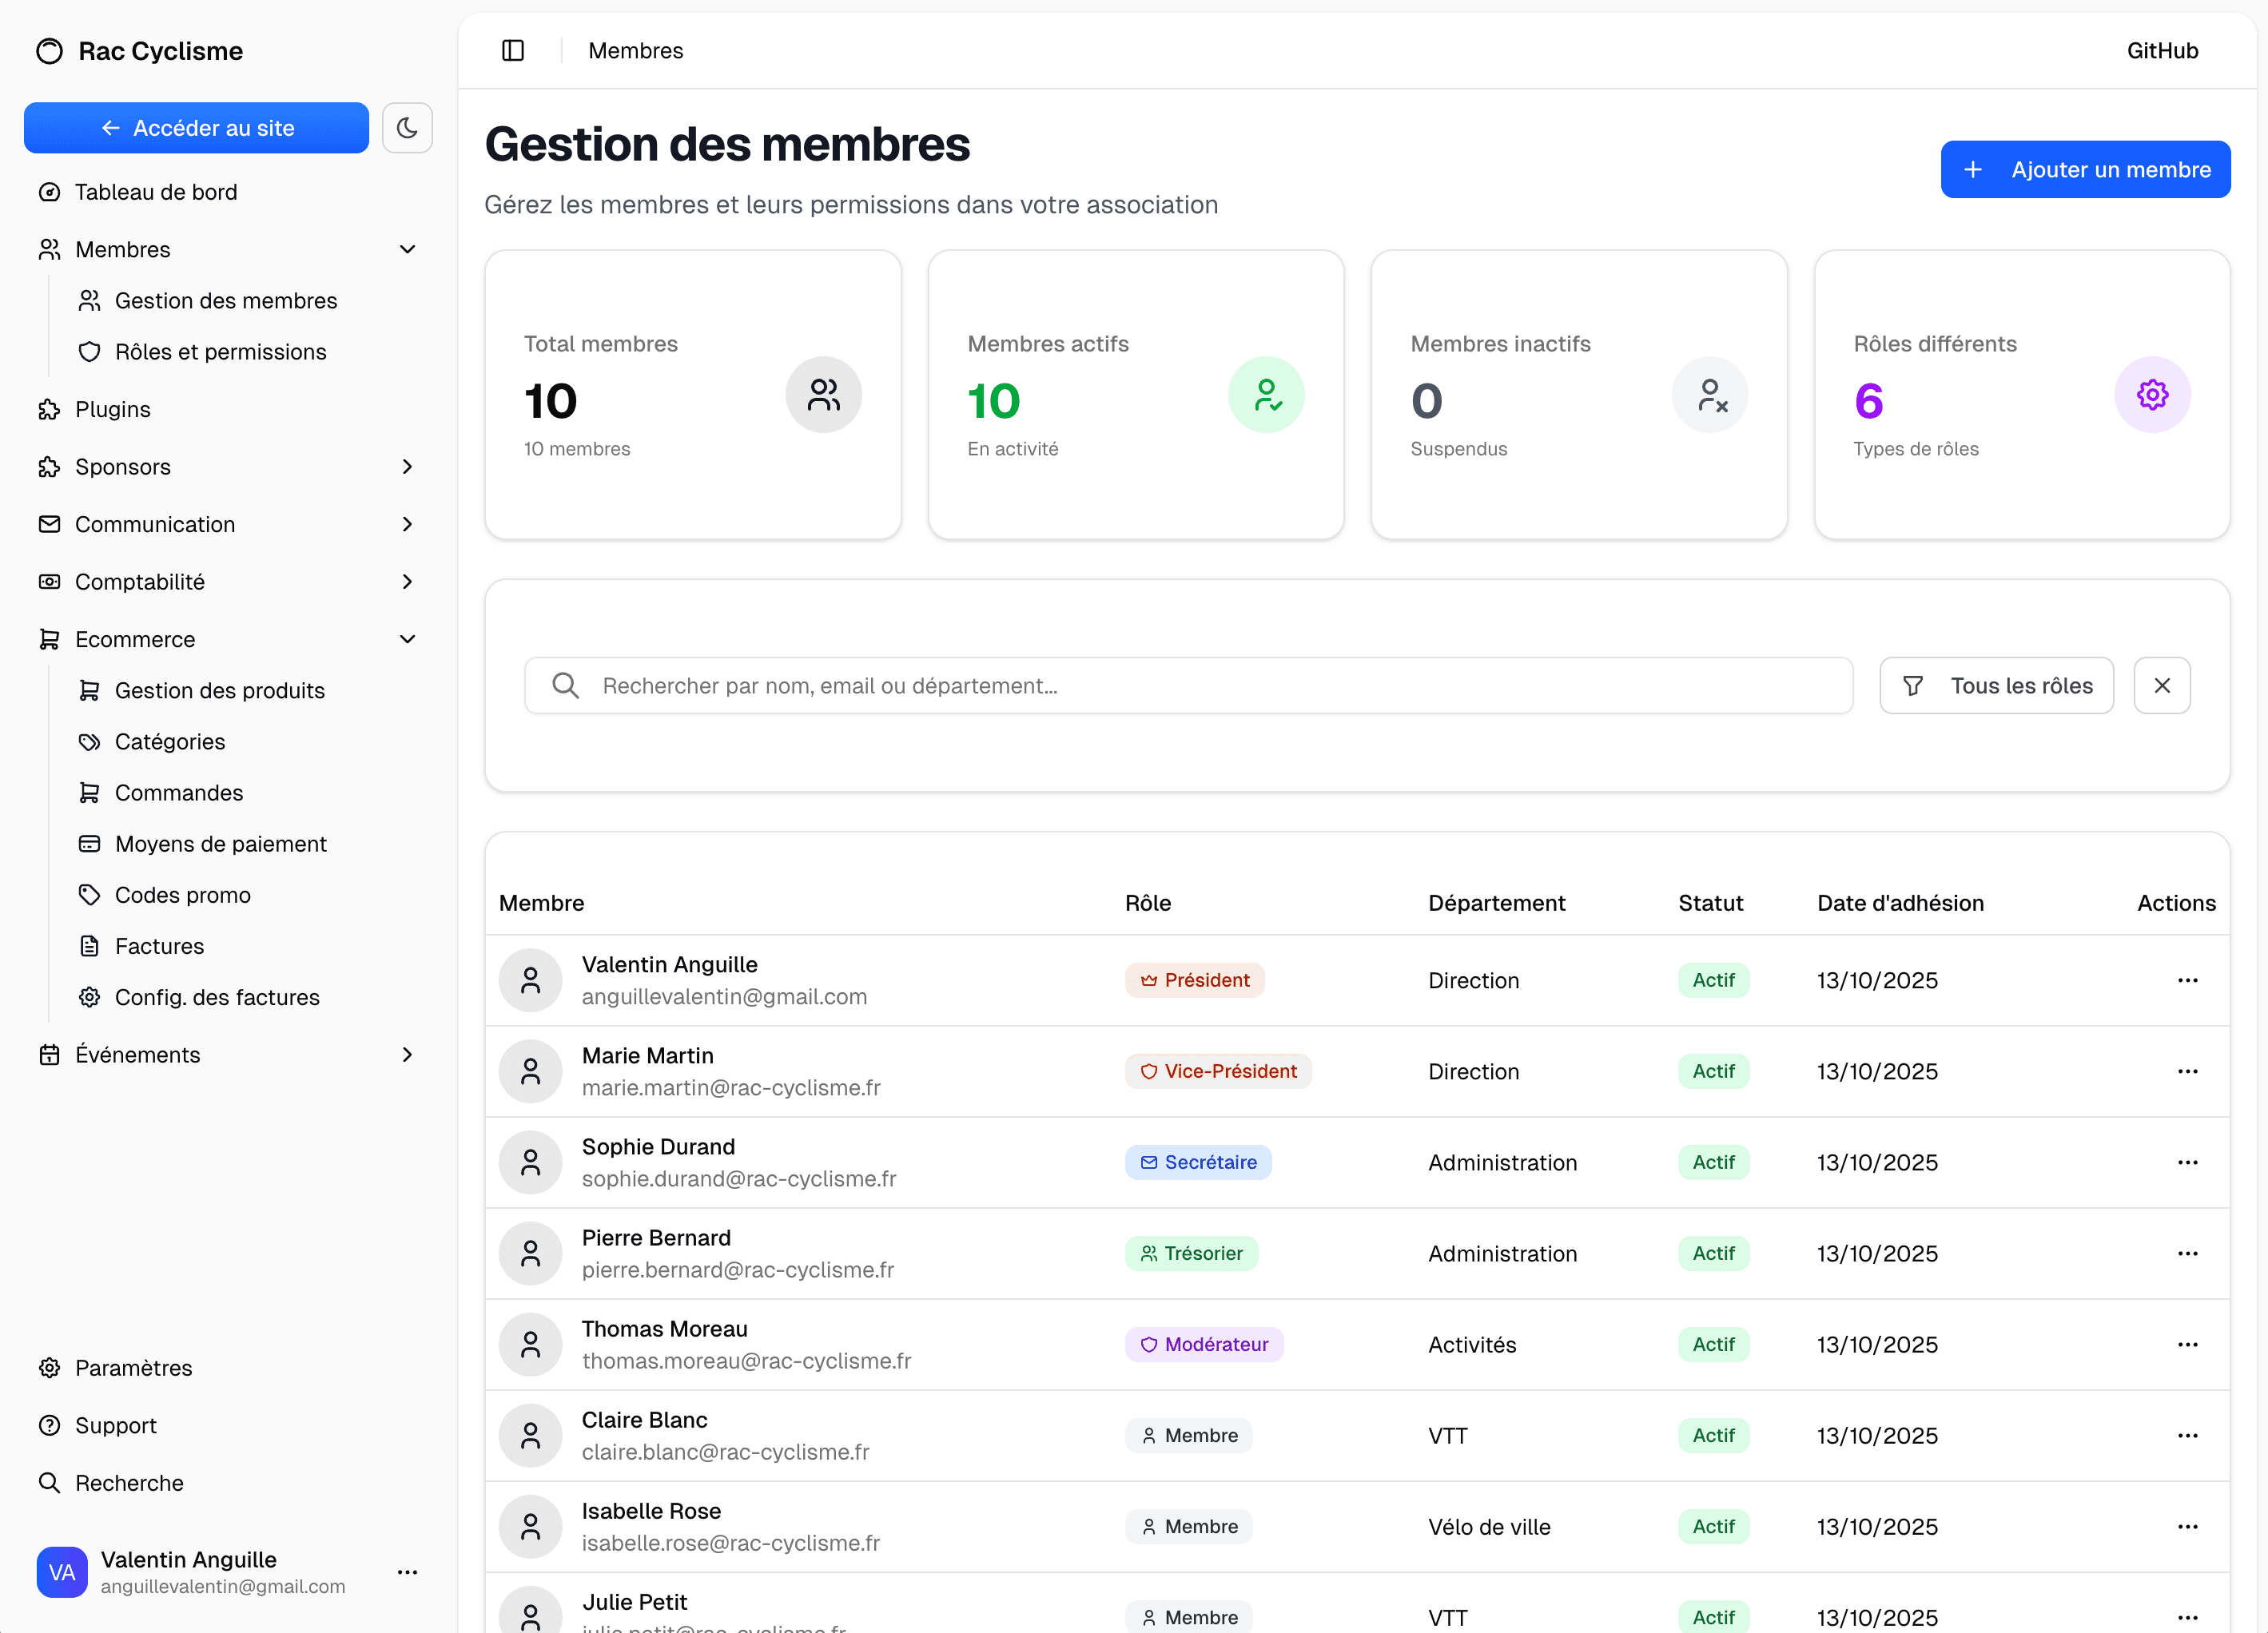This screenshot has height=1633, width=2268.
Task: Open actions menu for Thomas Moreau
Action: [x=2187, y=1344]
